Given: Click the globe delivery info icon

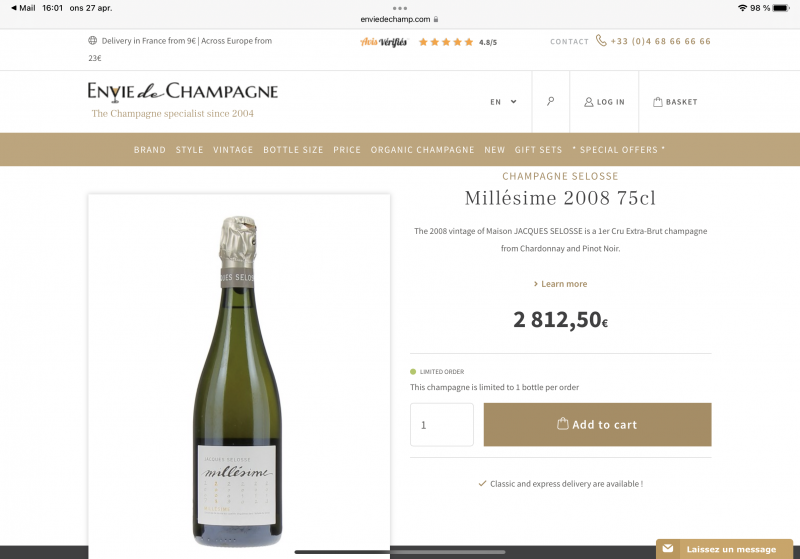Looking at the screenshot, I should point(93,41).
